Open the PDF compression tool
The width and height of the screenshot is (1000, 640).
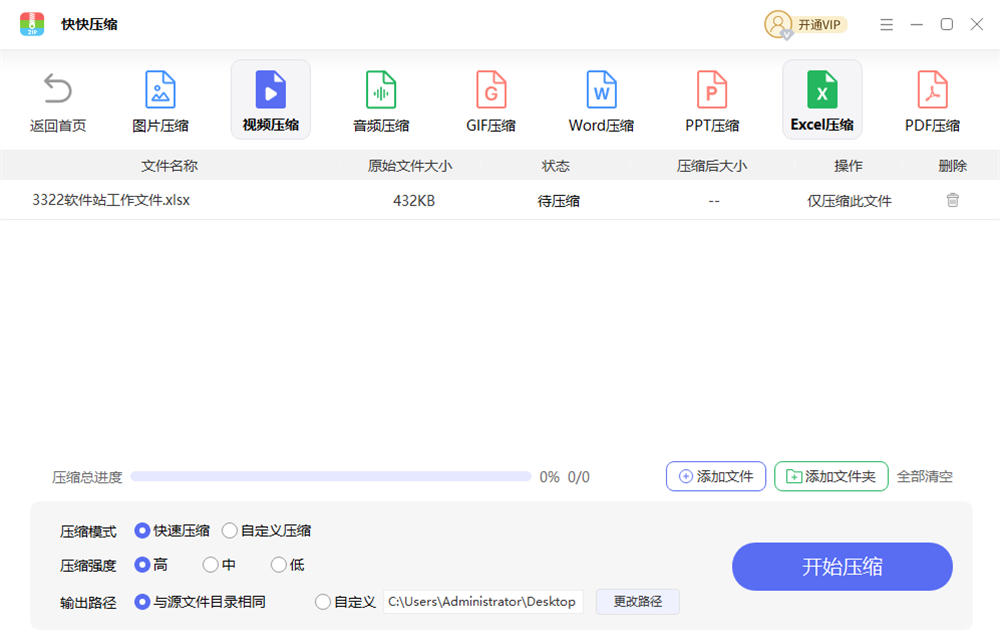coord(932,90)
